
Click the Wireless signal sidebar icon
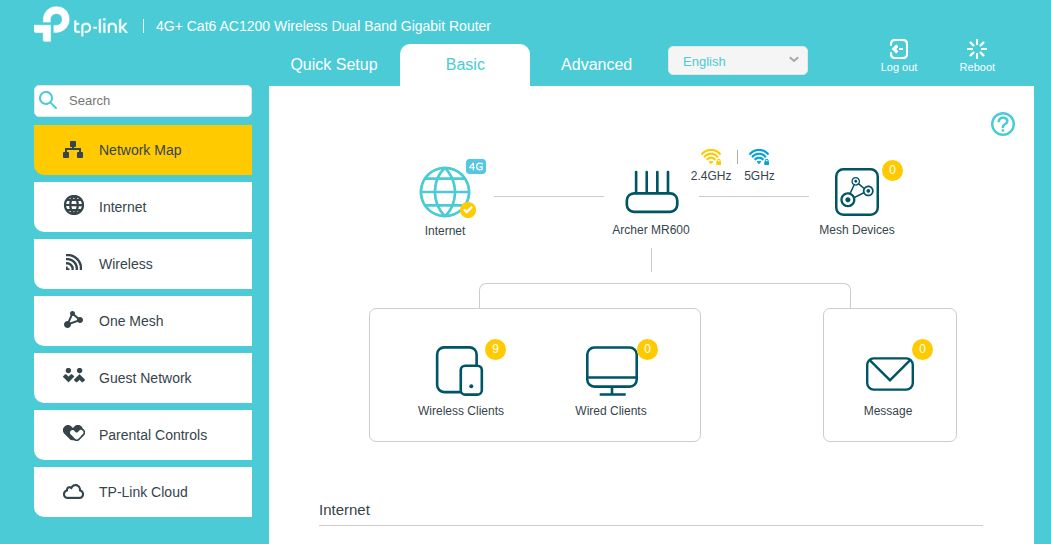pos(74,263)
